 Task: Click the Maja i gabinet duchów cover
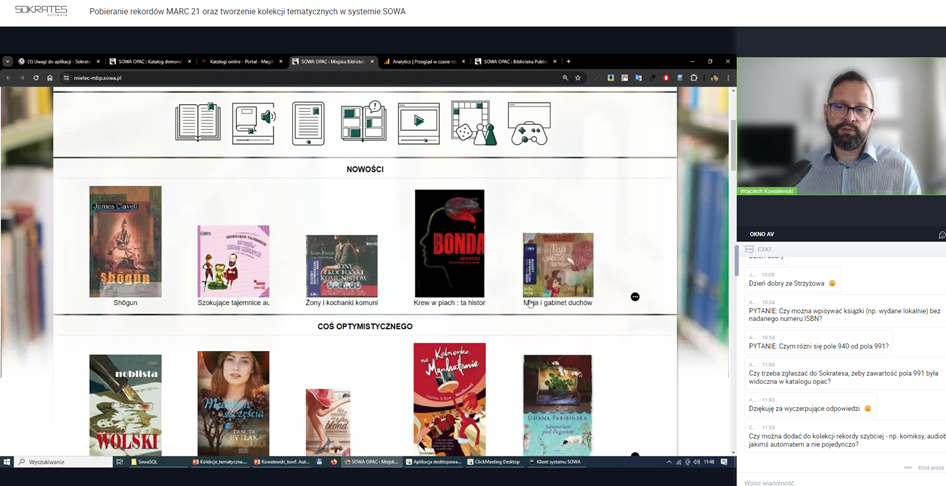(x=558, y=265)
